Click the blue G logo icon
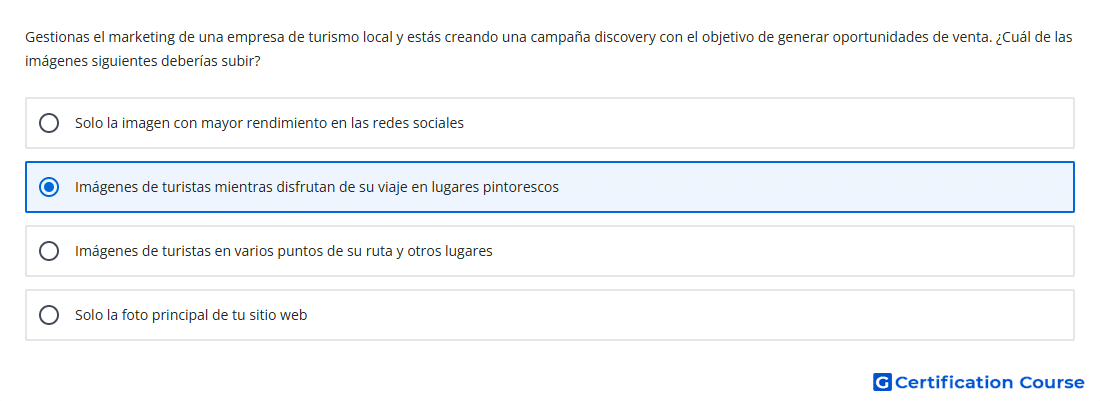The image size is (1100, 401). pyautogui.click(x=882, y=382)
